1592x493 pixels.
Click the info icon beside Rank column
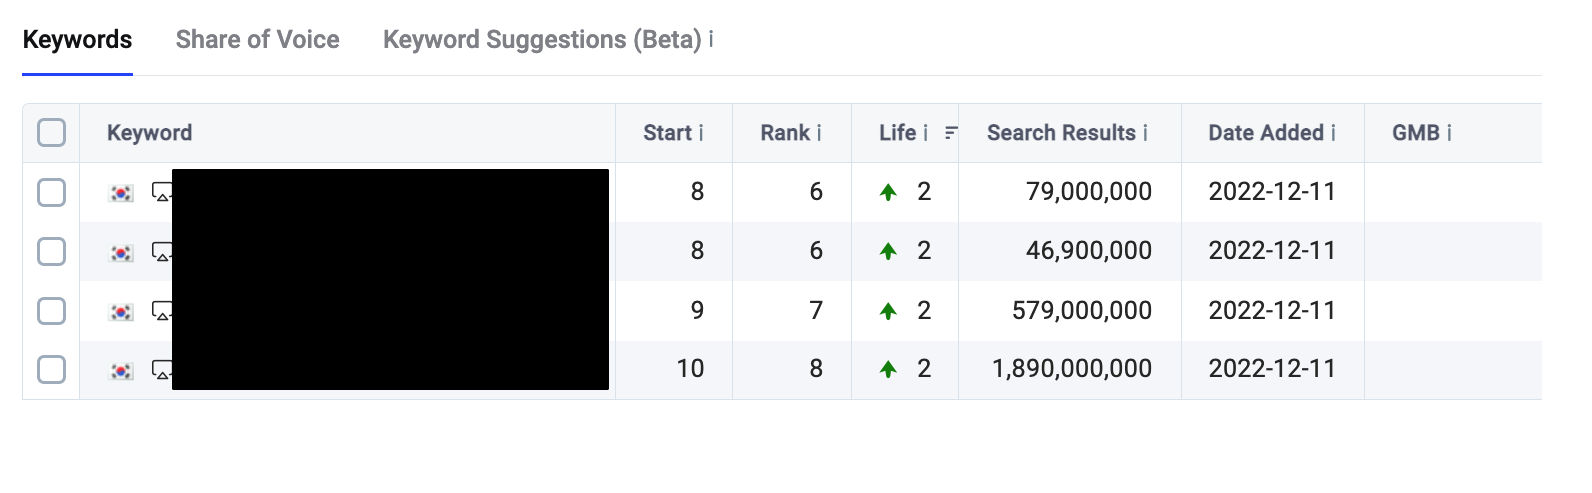point(819,133)
